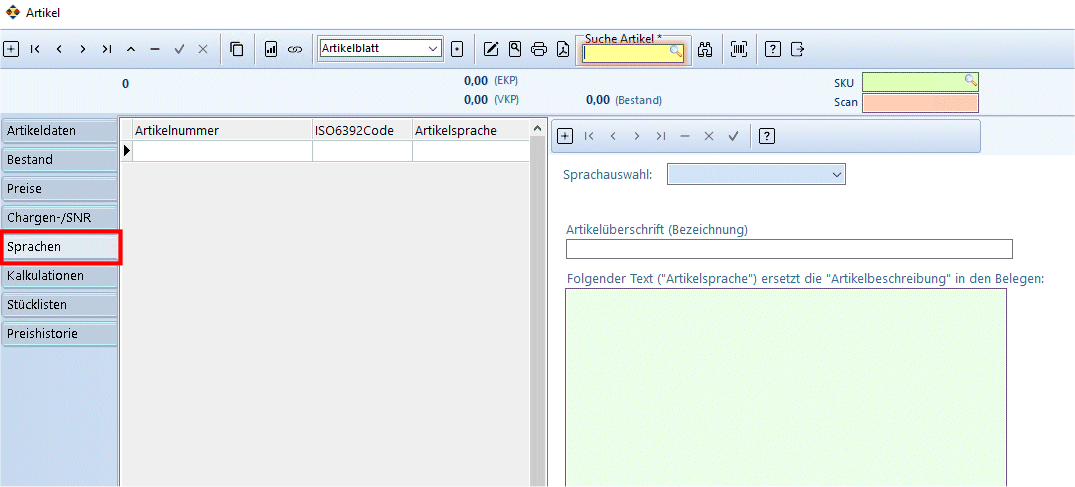Click the magnifier in the SKU field
This screenshot has width=1075, height=487.
pos(971,80)
